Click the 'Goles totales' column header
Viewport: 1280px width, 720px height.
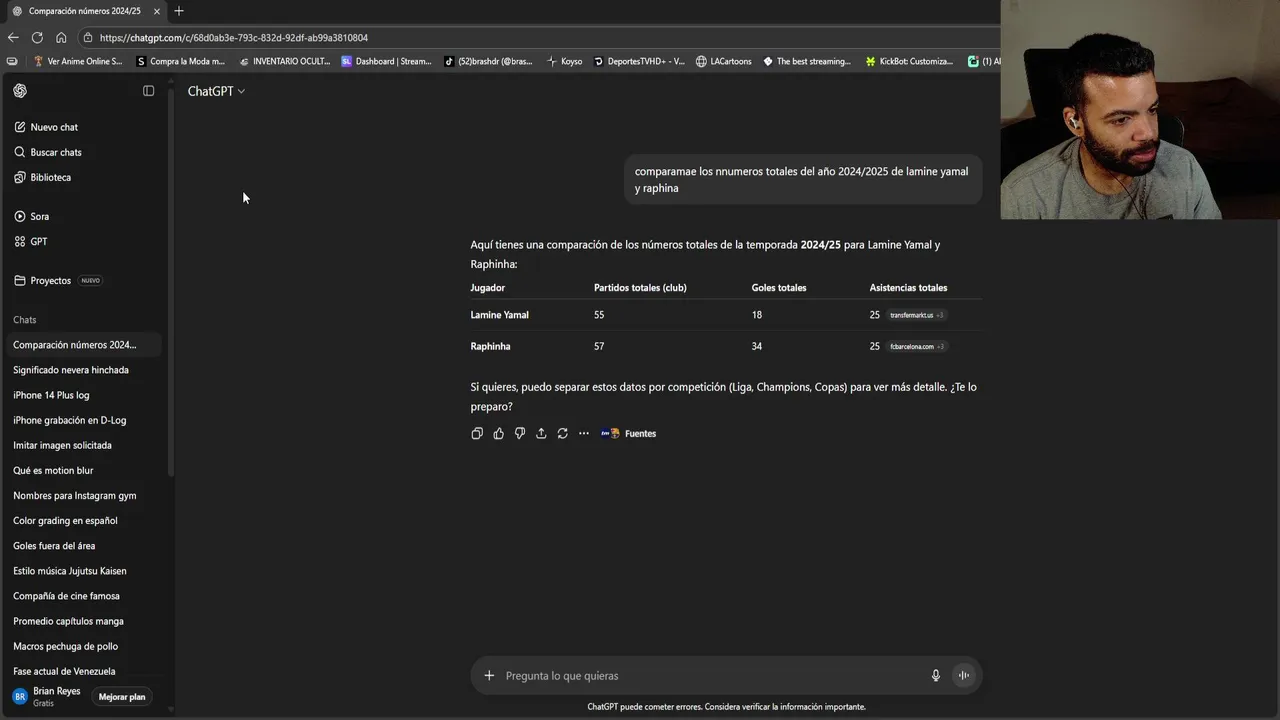click(779, 288)
